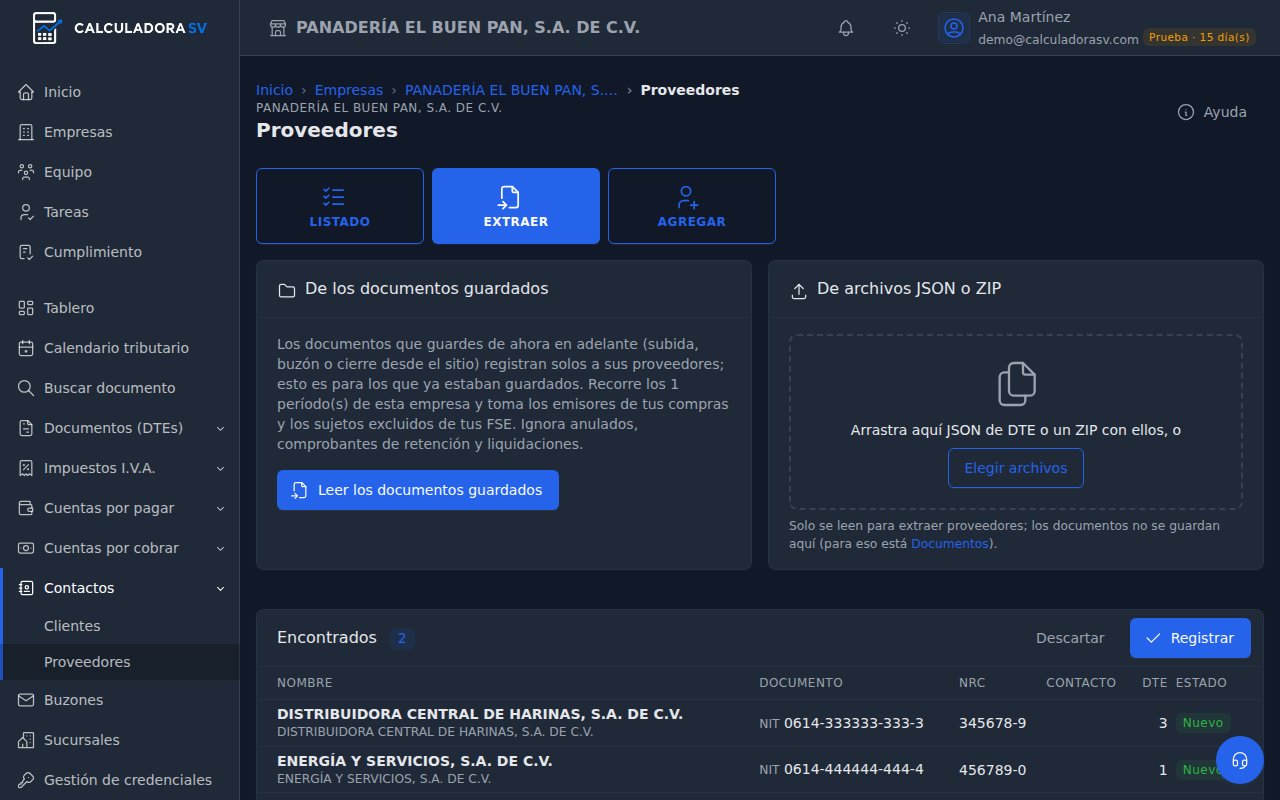Open notifications bell icon
The image size is (1280, 800).
click(846, 28)
